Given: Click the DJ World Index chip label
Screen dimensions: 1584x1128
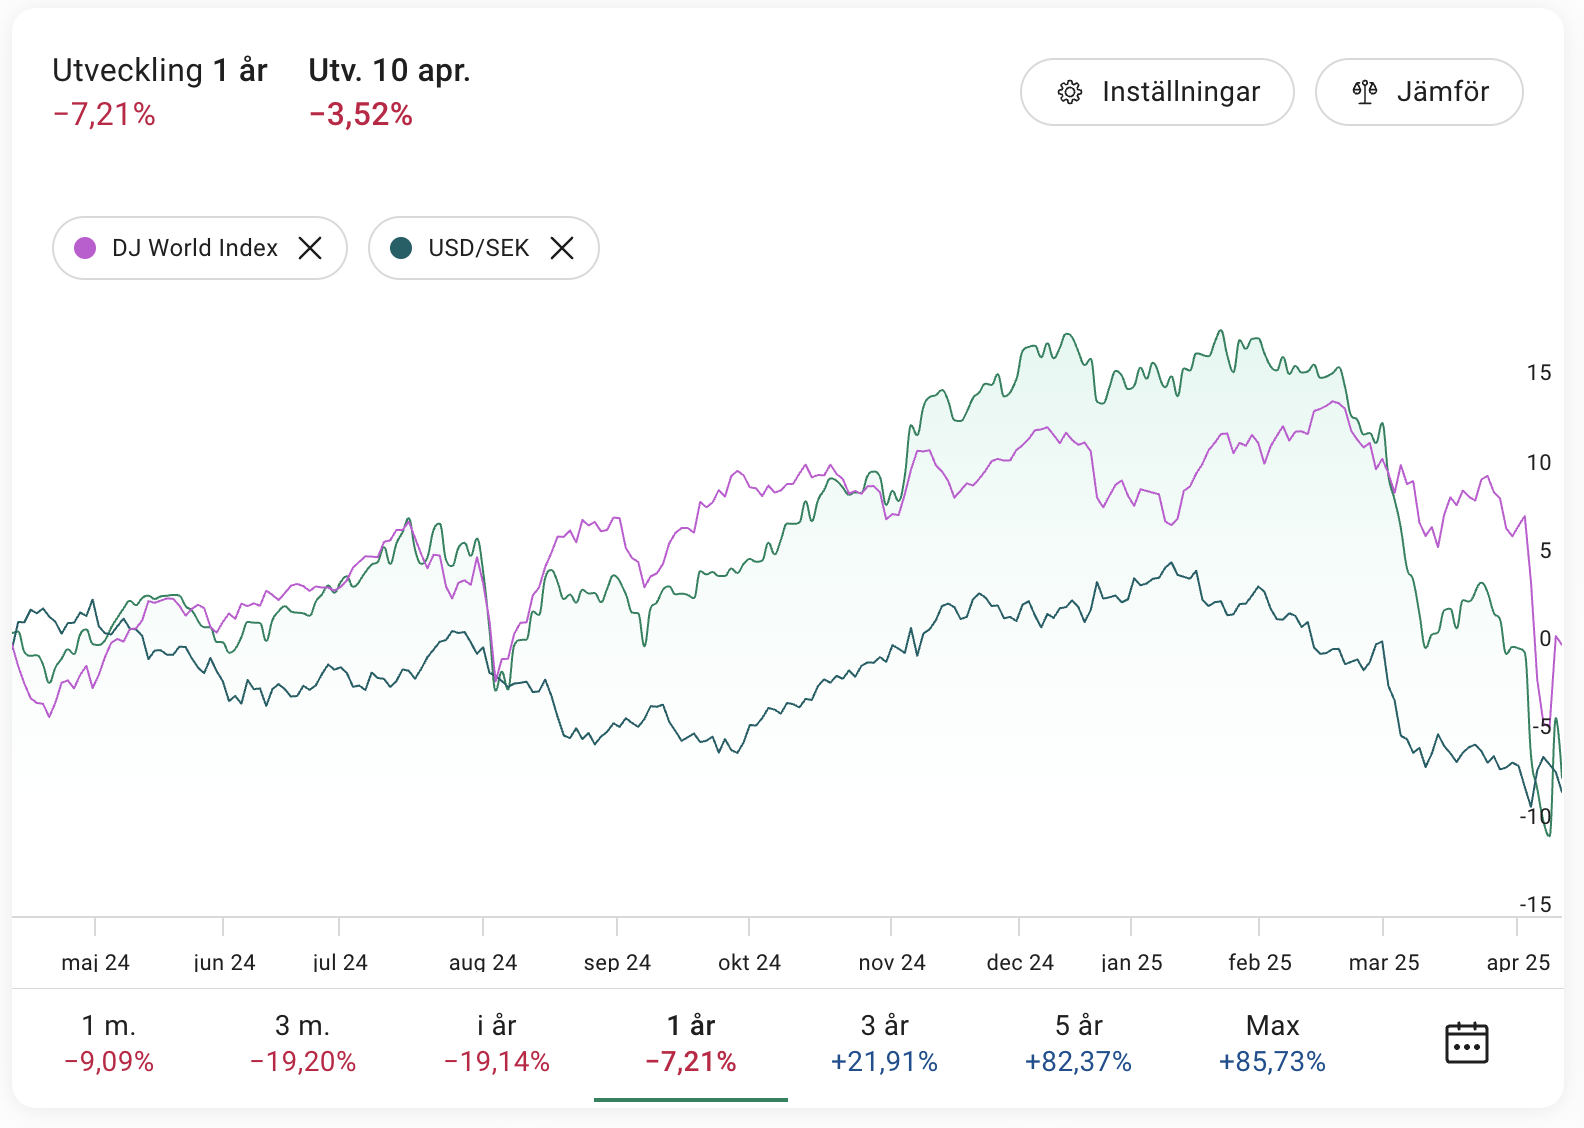Looking at the screenshot, I should click(195, 248).
